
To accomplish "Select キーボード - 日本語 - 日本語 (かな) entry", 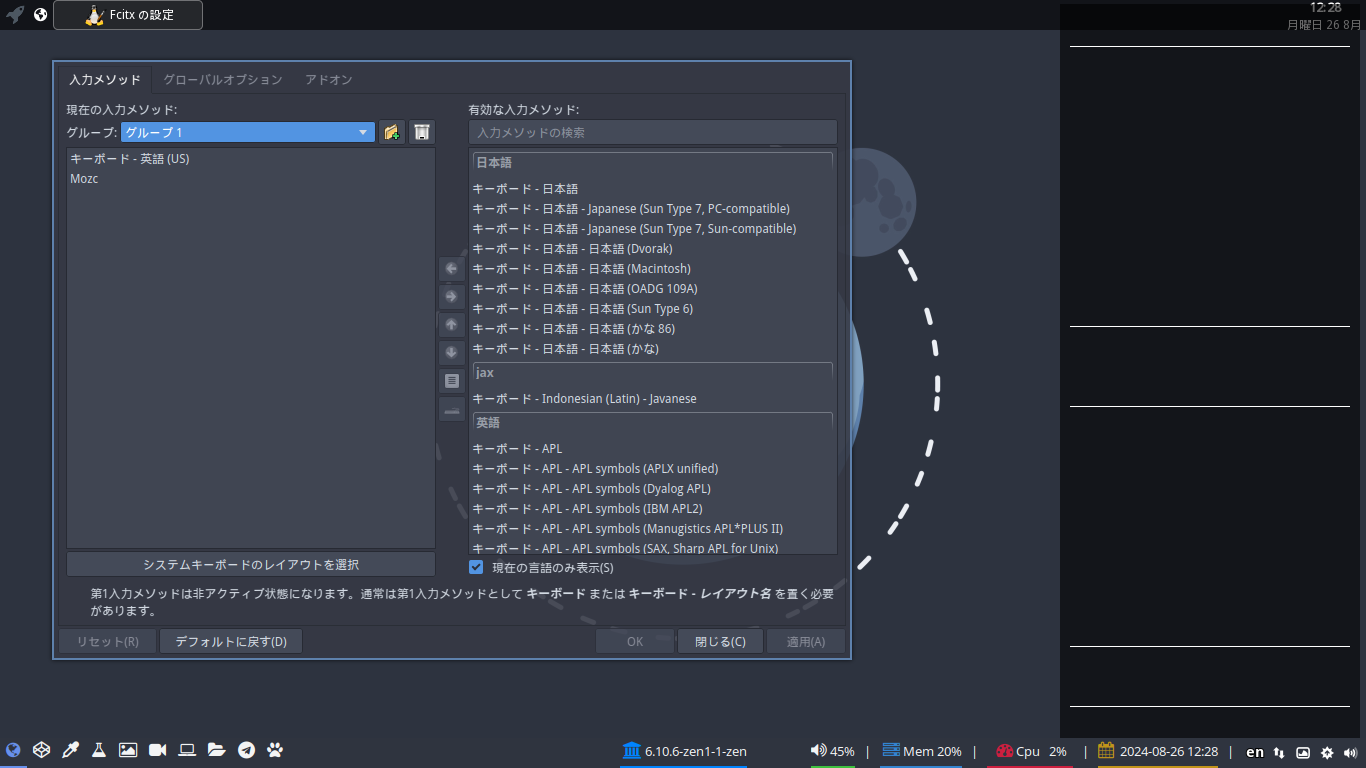I will (652, 348).
